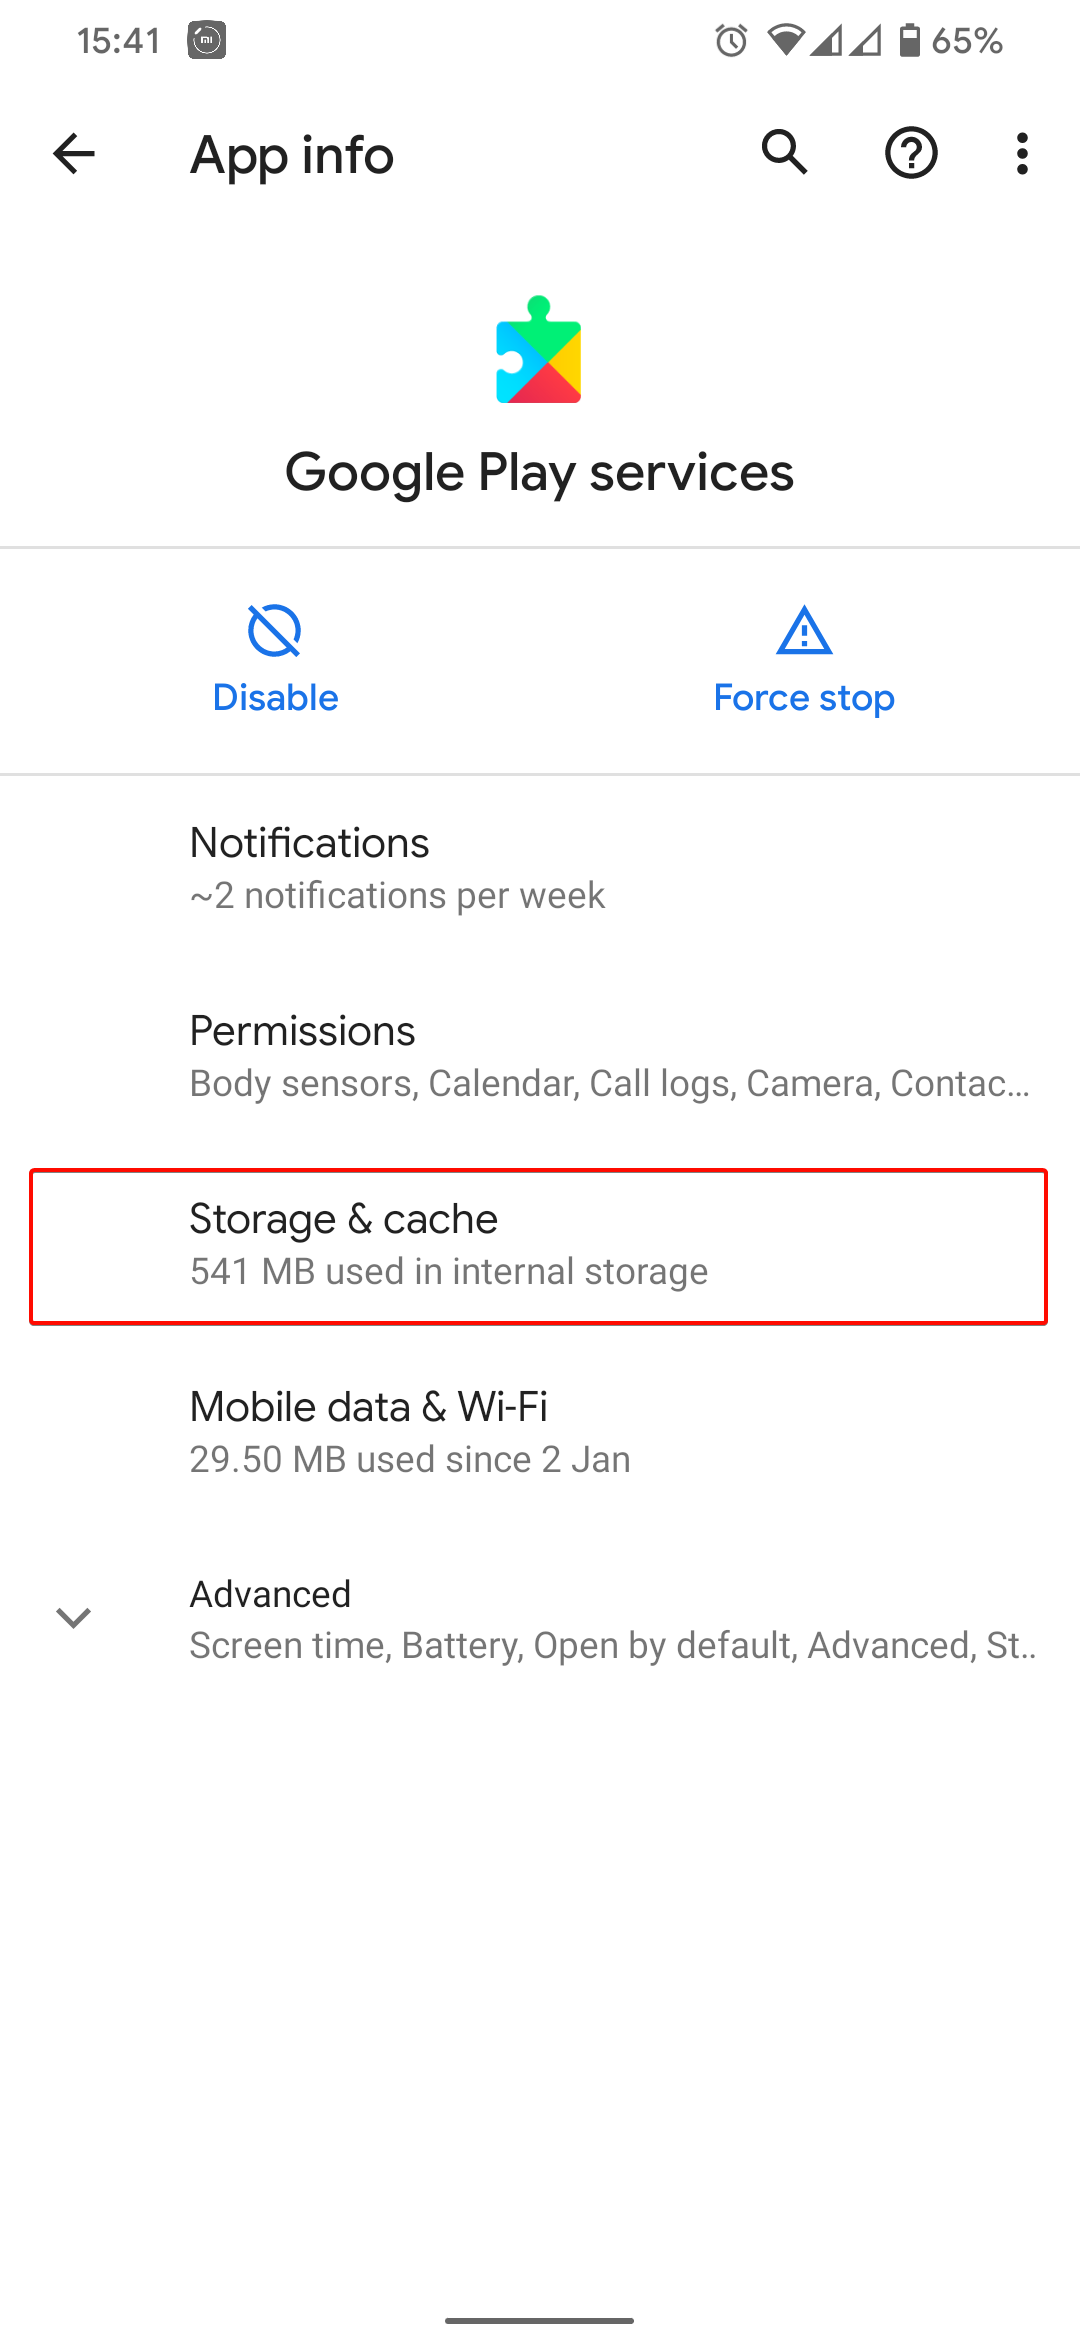Tap the Disable circle-slash icon
The image size is (1080, 2340).
[x=275, y=631]
